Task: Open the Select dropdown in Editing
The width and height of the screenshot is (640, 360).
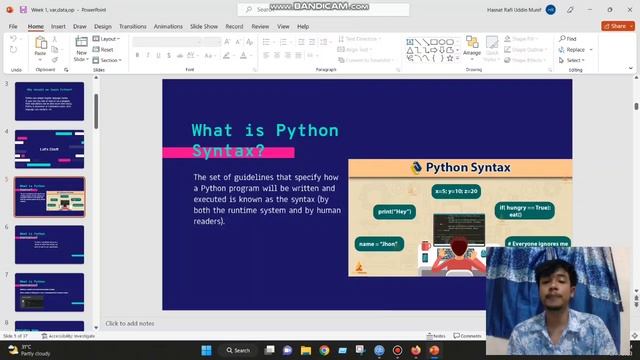Action: point(572,60)
